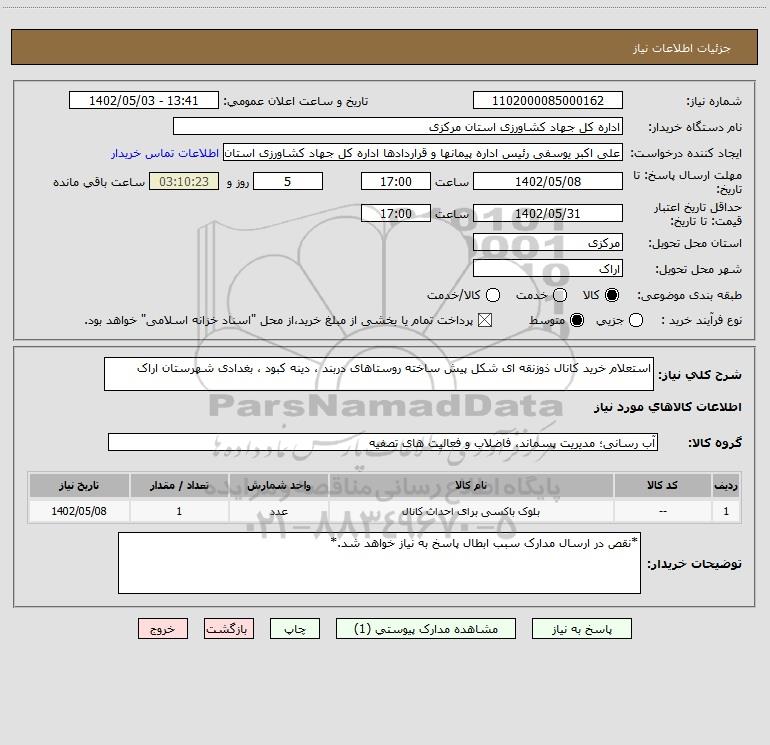Click the need number field 1102000085000162
Image resolution: width=770 pixels, height=745 pixels.
[x=548, y=101]
